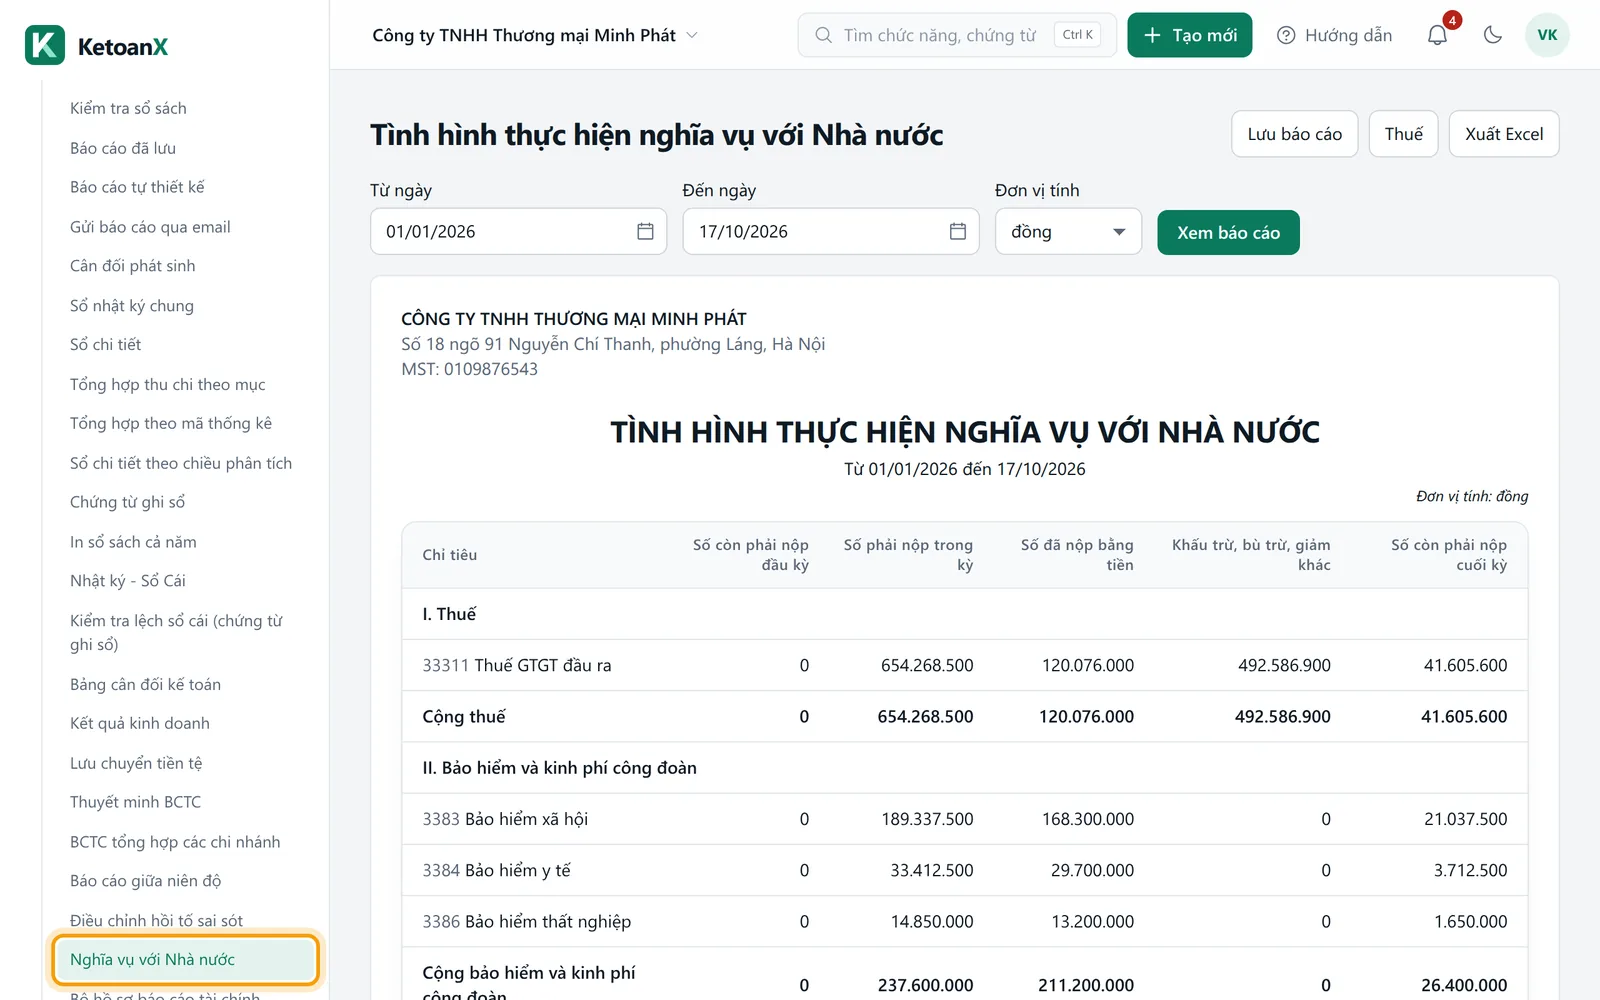Open Tổng hợp theo mã thống kê
Screen dimensions: 1600x1000
171,424
